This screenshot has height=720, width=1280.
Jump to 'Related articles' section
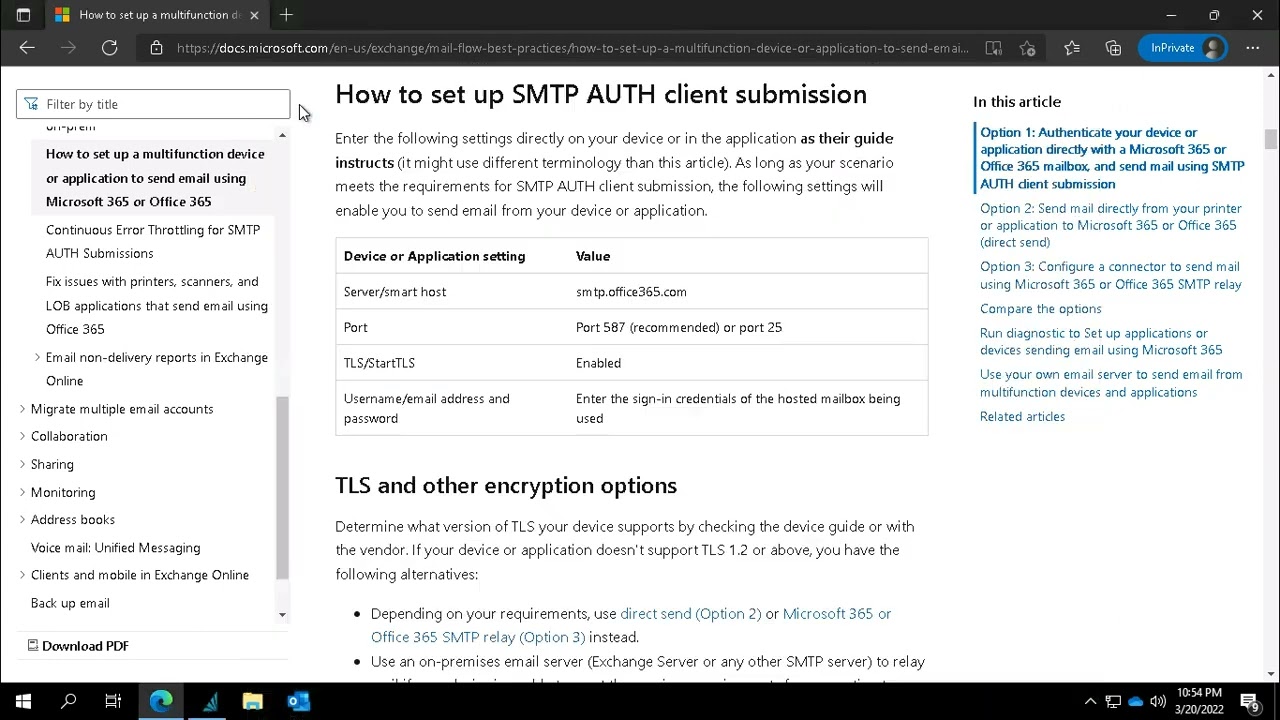[x=1022, y=417]
